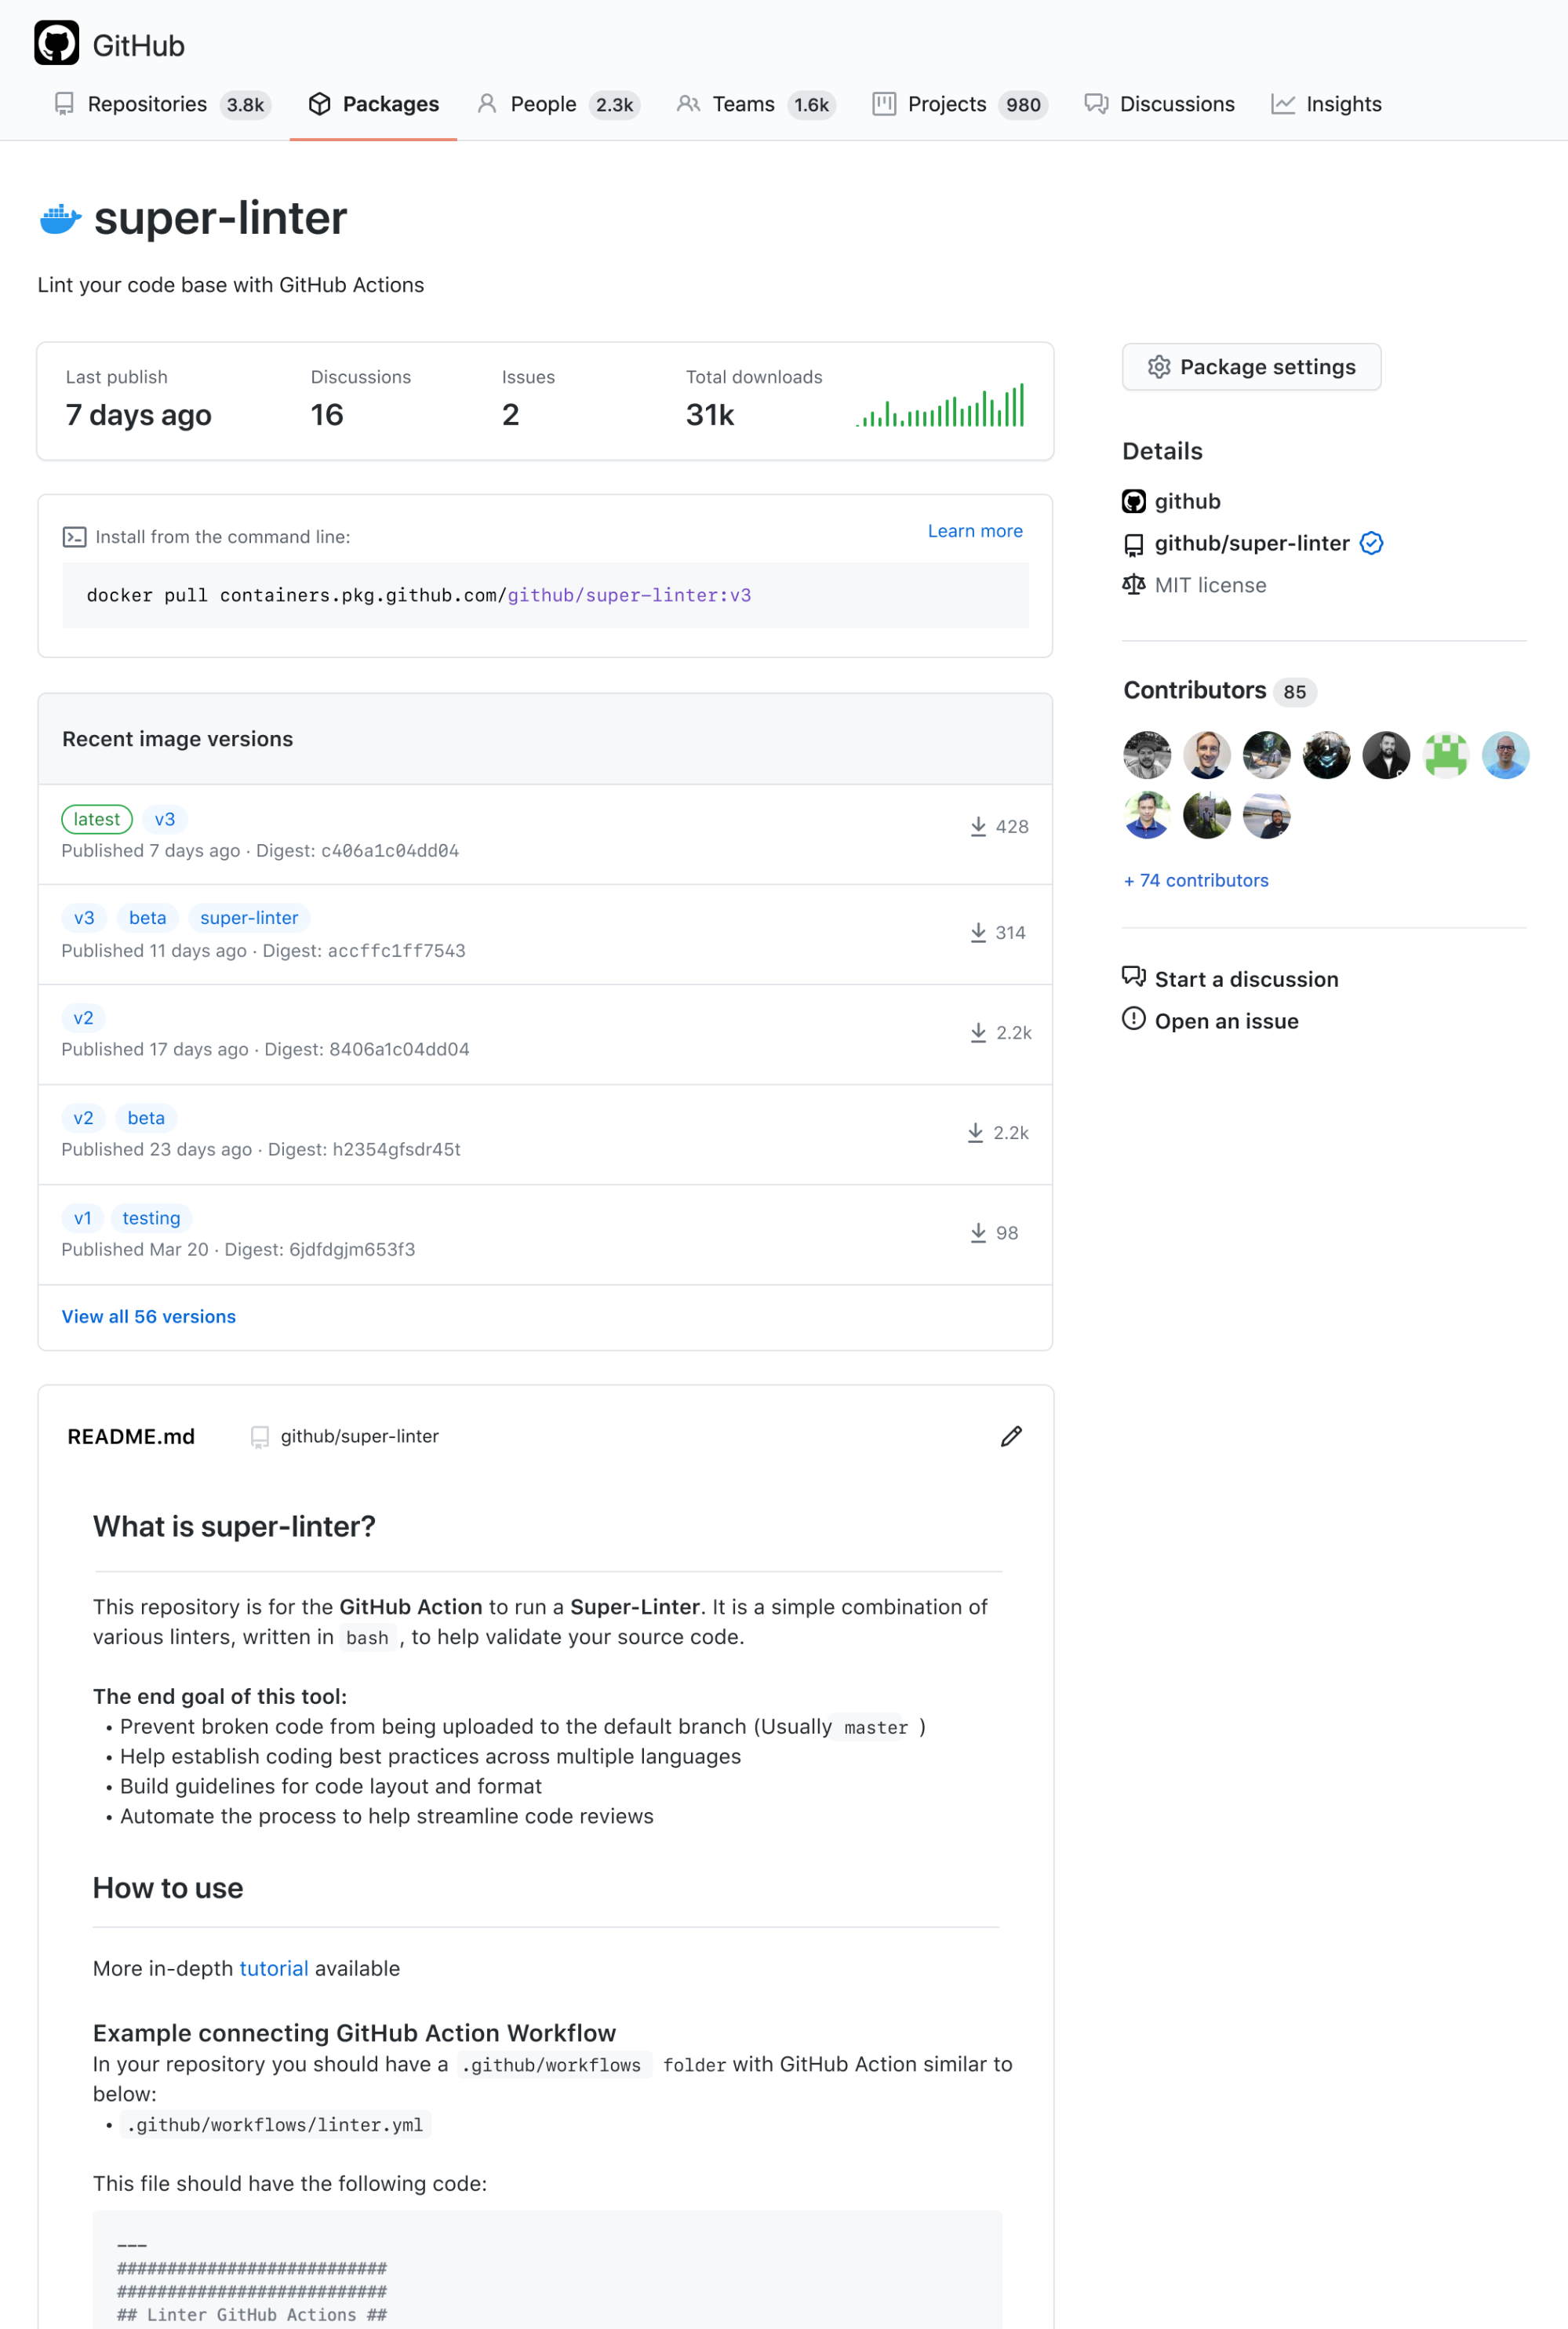Click the verified badge next to github/super-linter
1568x2329 pixels.
[x=1372, y=543]
